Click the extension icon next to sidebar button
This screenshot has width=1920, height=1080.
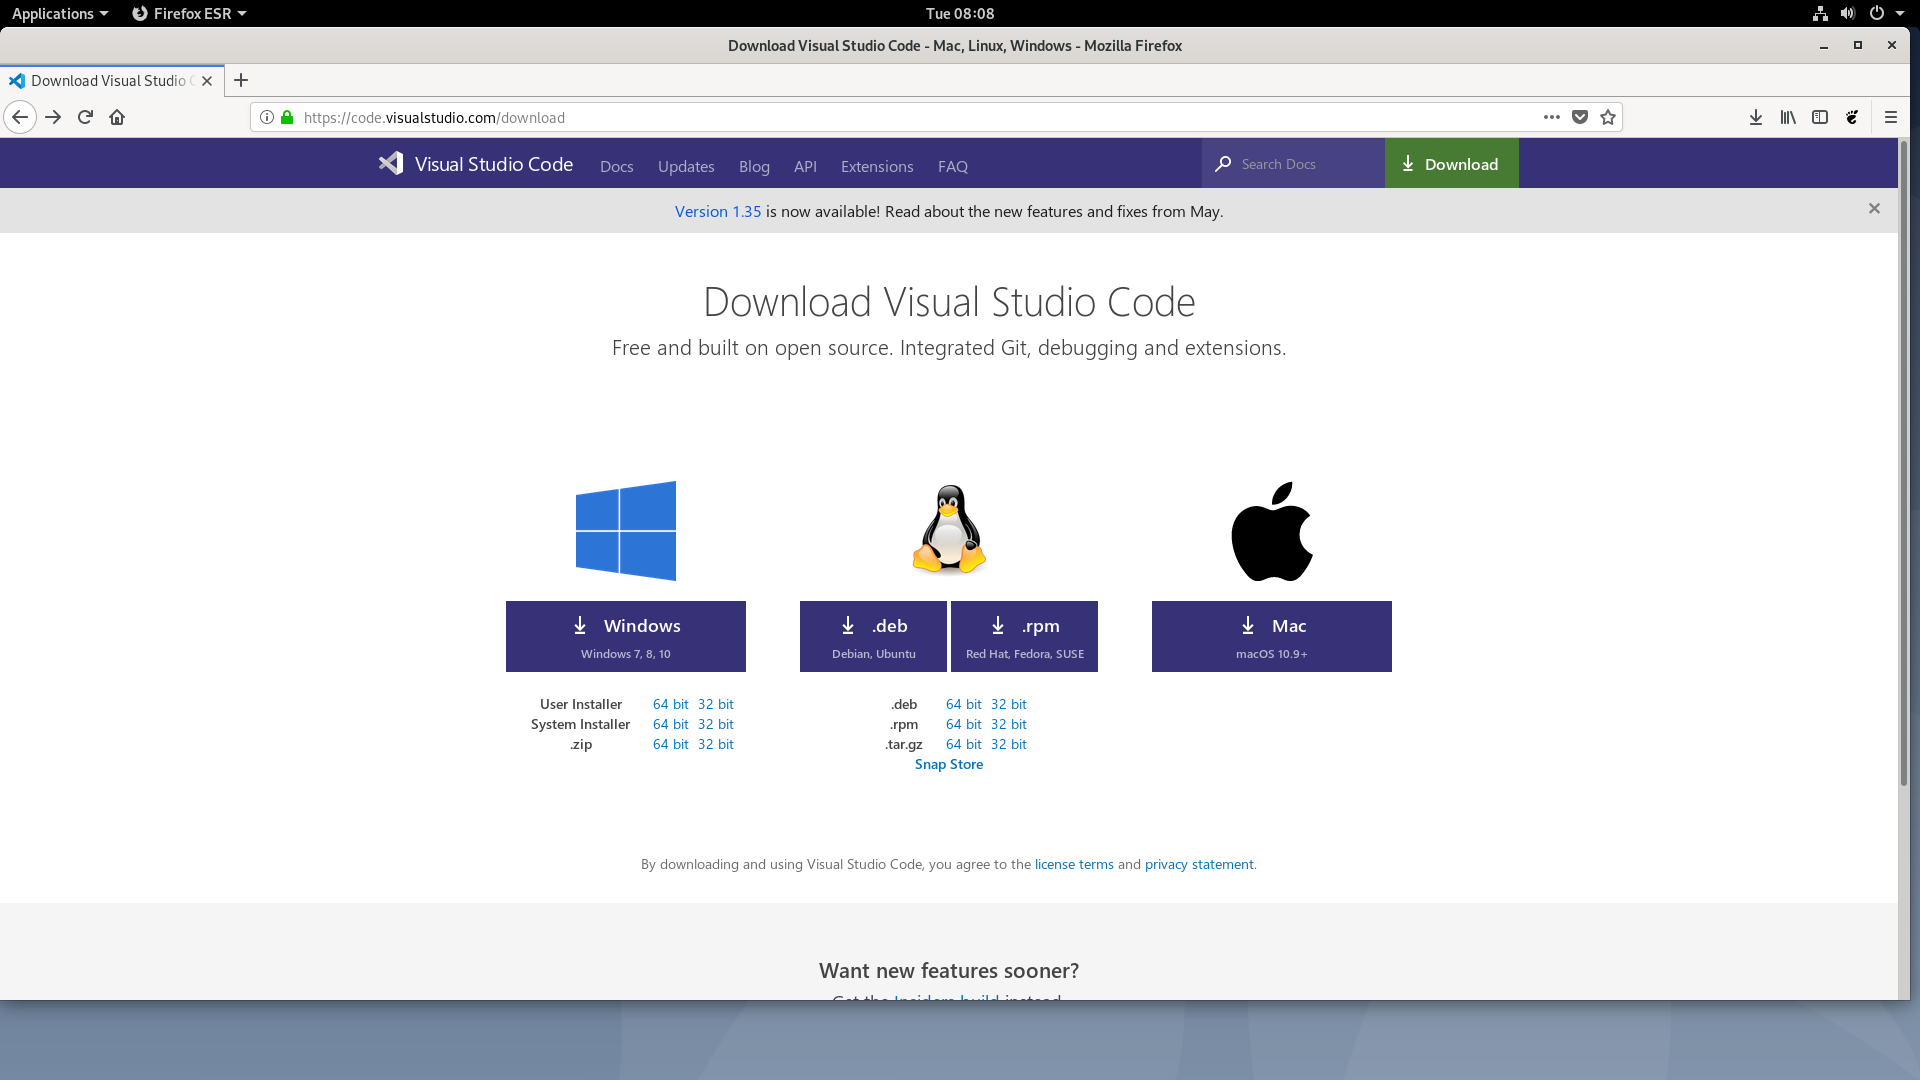pyautogui.click(x=1852, y=117)
